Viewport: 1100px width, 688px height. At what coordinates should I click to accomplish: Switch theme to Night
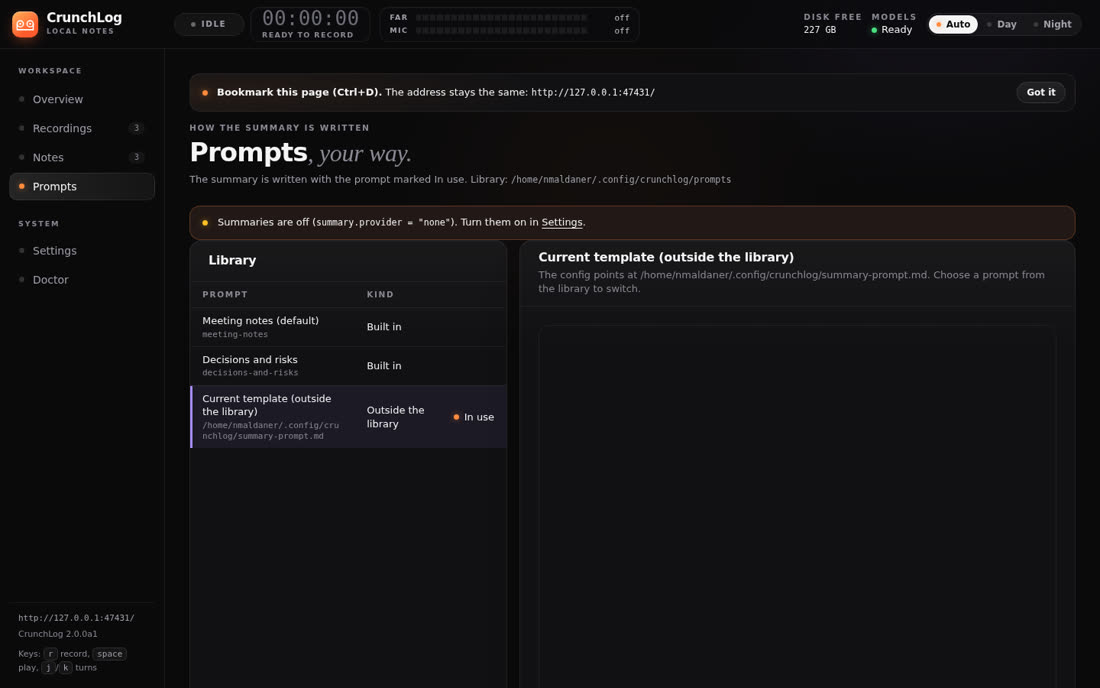(x=1052, y=25)
